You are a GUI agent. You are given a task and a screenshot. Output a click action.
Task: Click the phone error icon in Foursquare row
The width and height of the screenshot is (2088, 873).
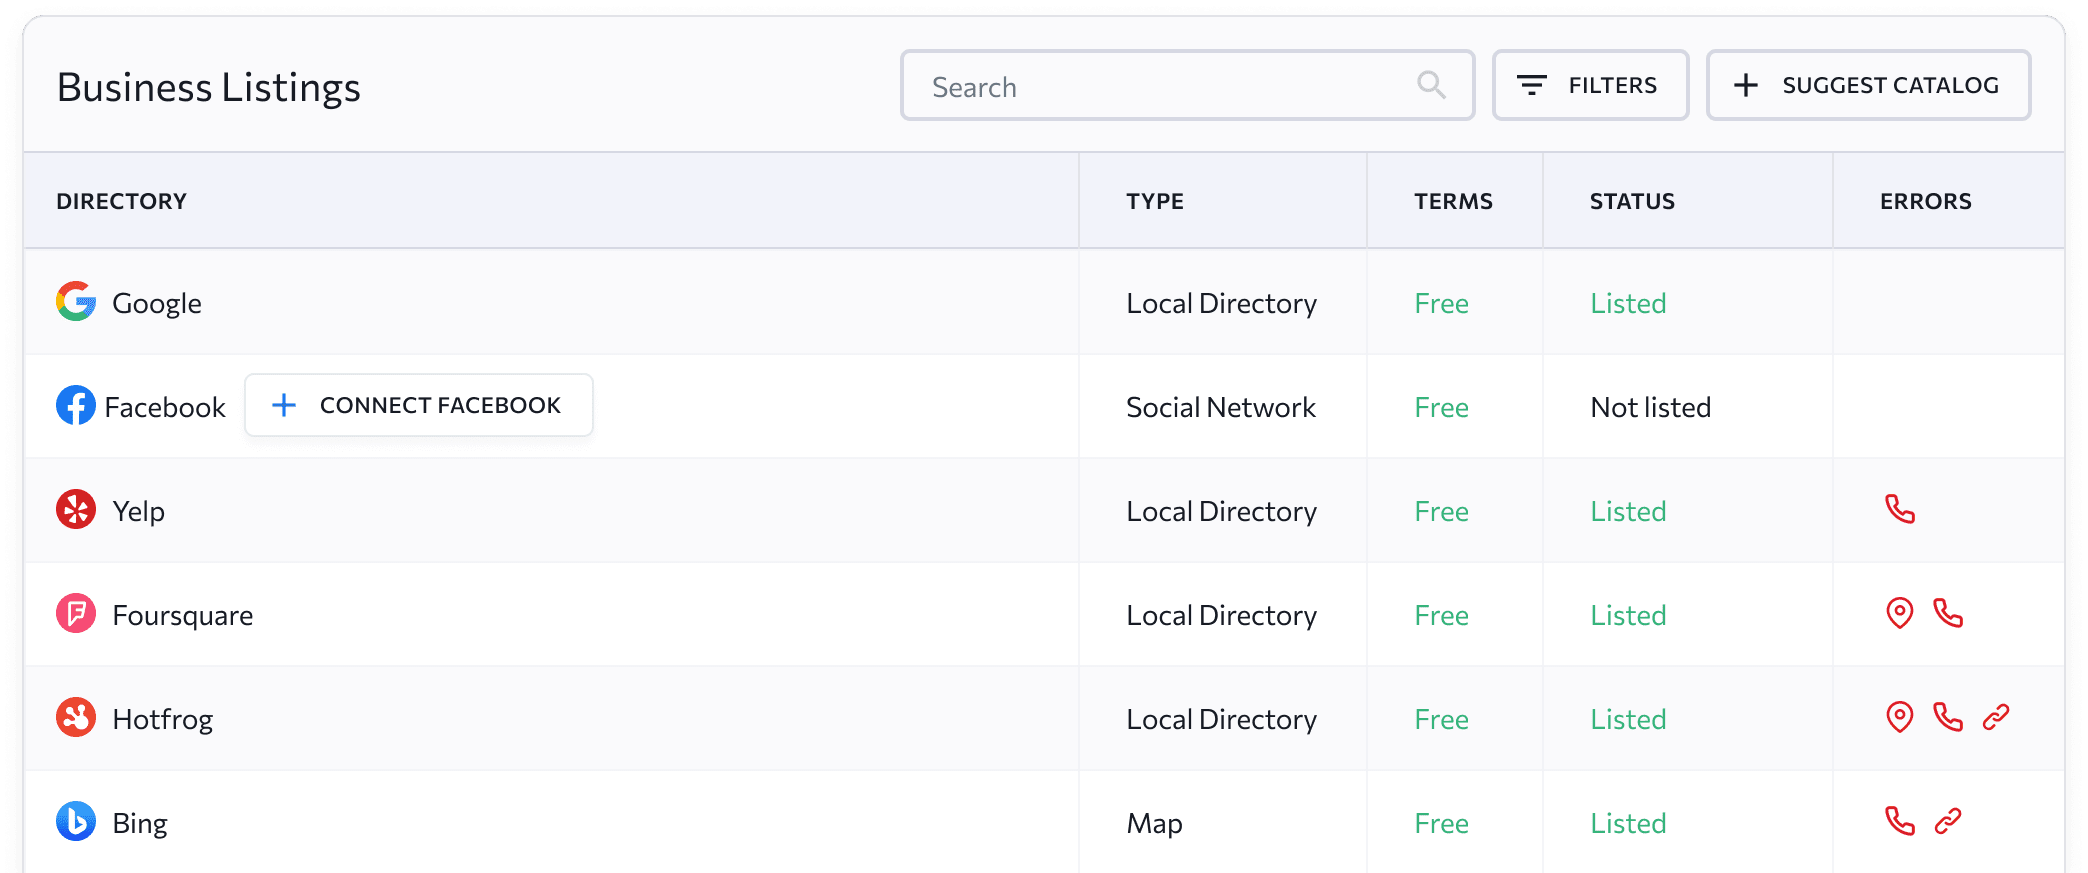pyautogui.click(x=1948, y=613)
